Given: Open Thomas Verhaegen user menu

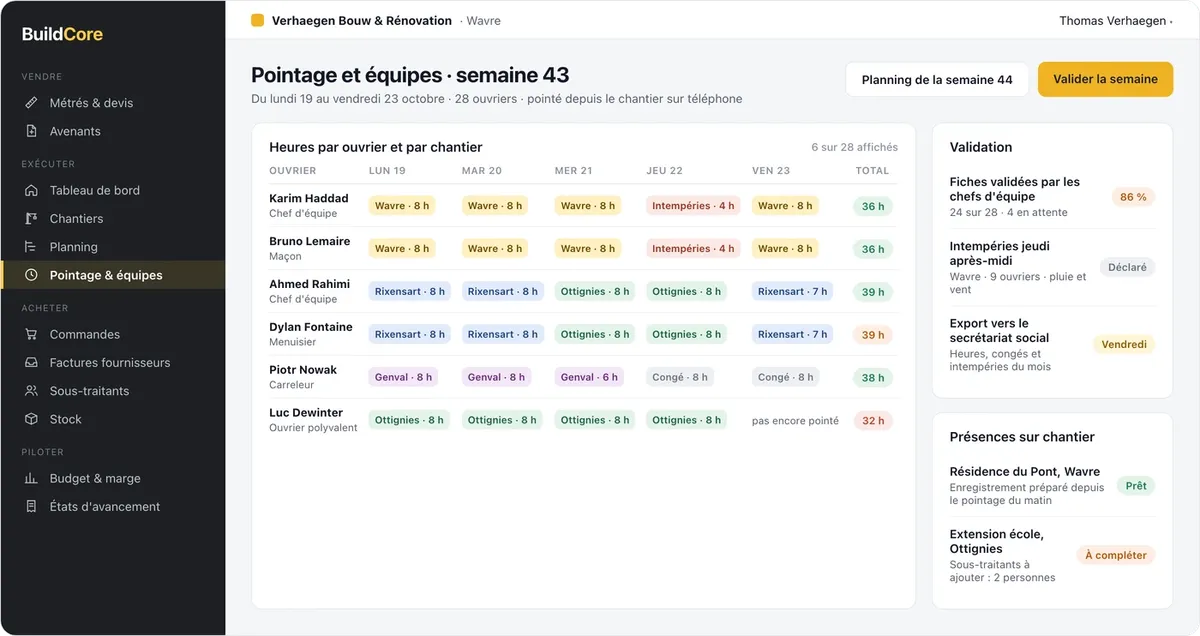Looking at the screenshot, I should 1116,20.
